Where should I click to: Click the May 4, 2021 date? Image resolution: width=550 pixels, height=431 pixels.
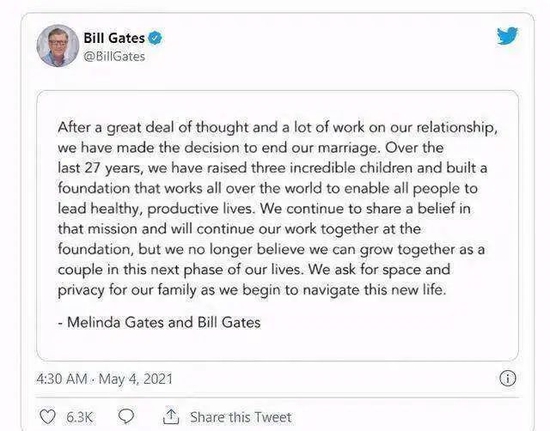(136, 379)
